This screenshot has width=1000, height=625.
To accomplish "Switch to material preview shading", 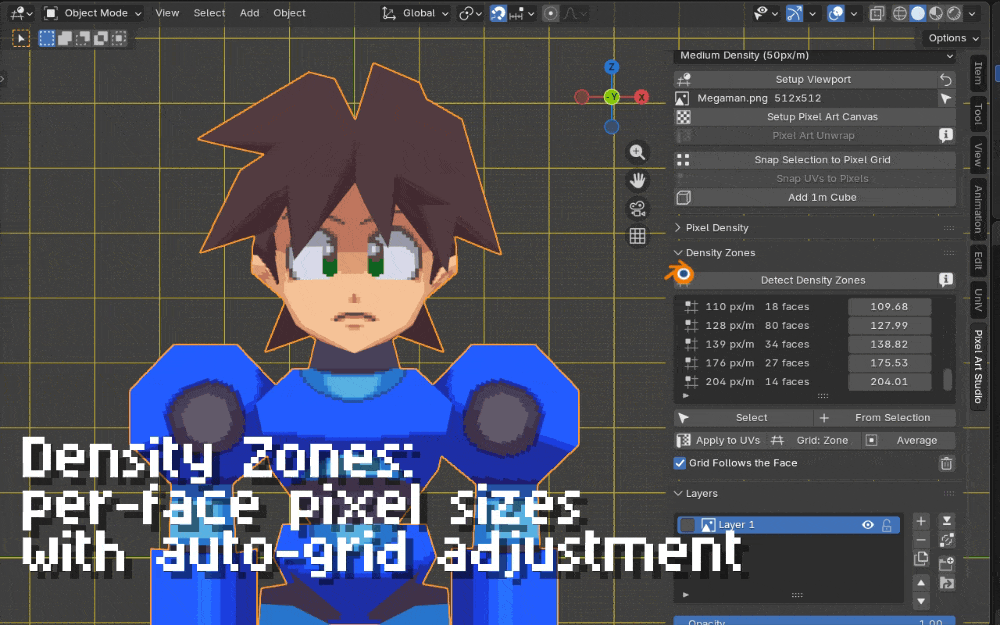I will coord(936,13).
